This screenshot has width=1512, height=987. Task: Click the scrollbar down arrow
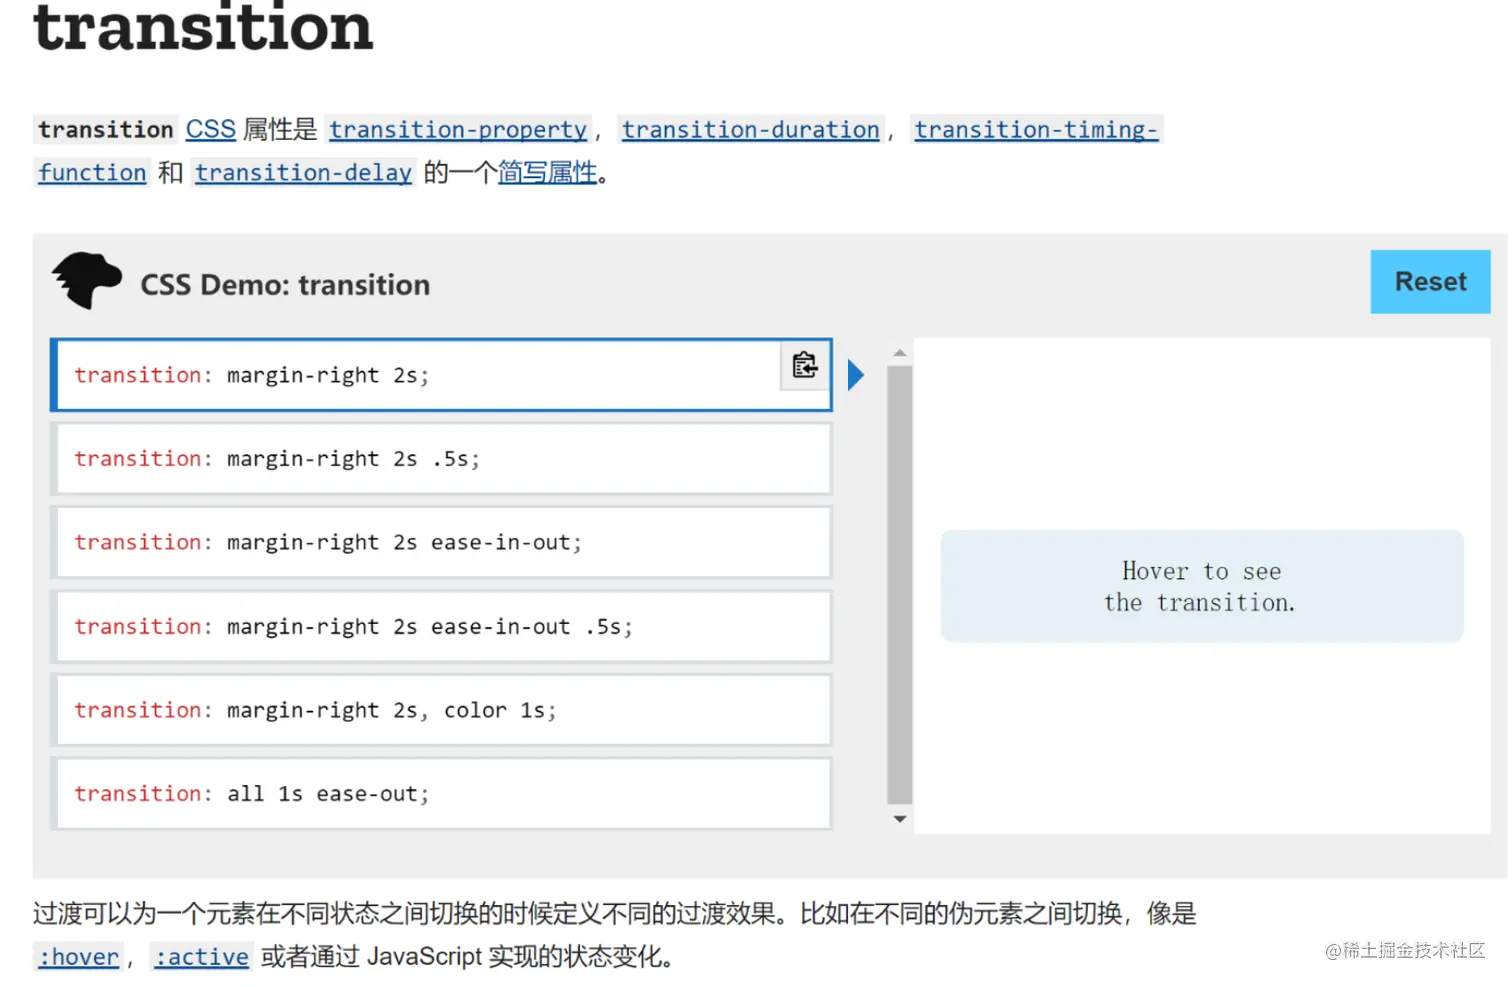coord(900,819)
